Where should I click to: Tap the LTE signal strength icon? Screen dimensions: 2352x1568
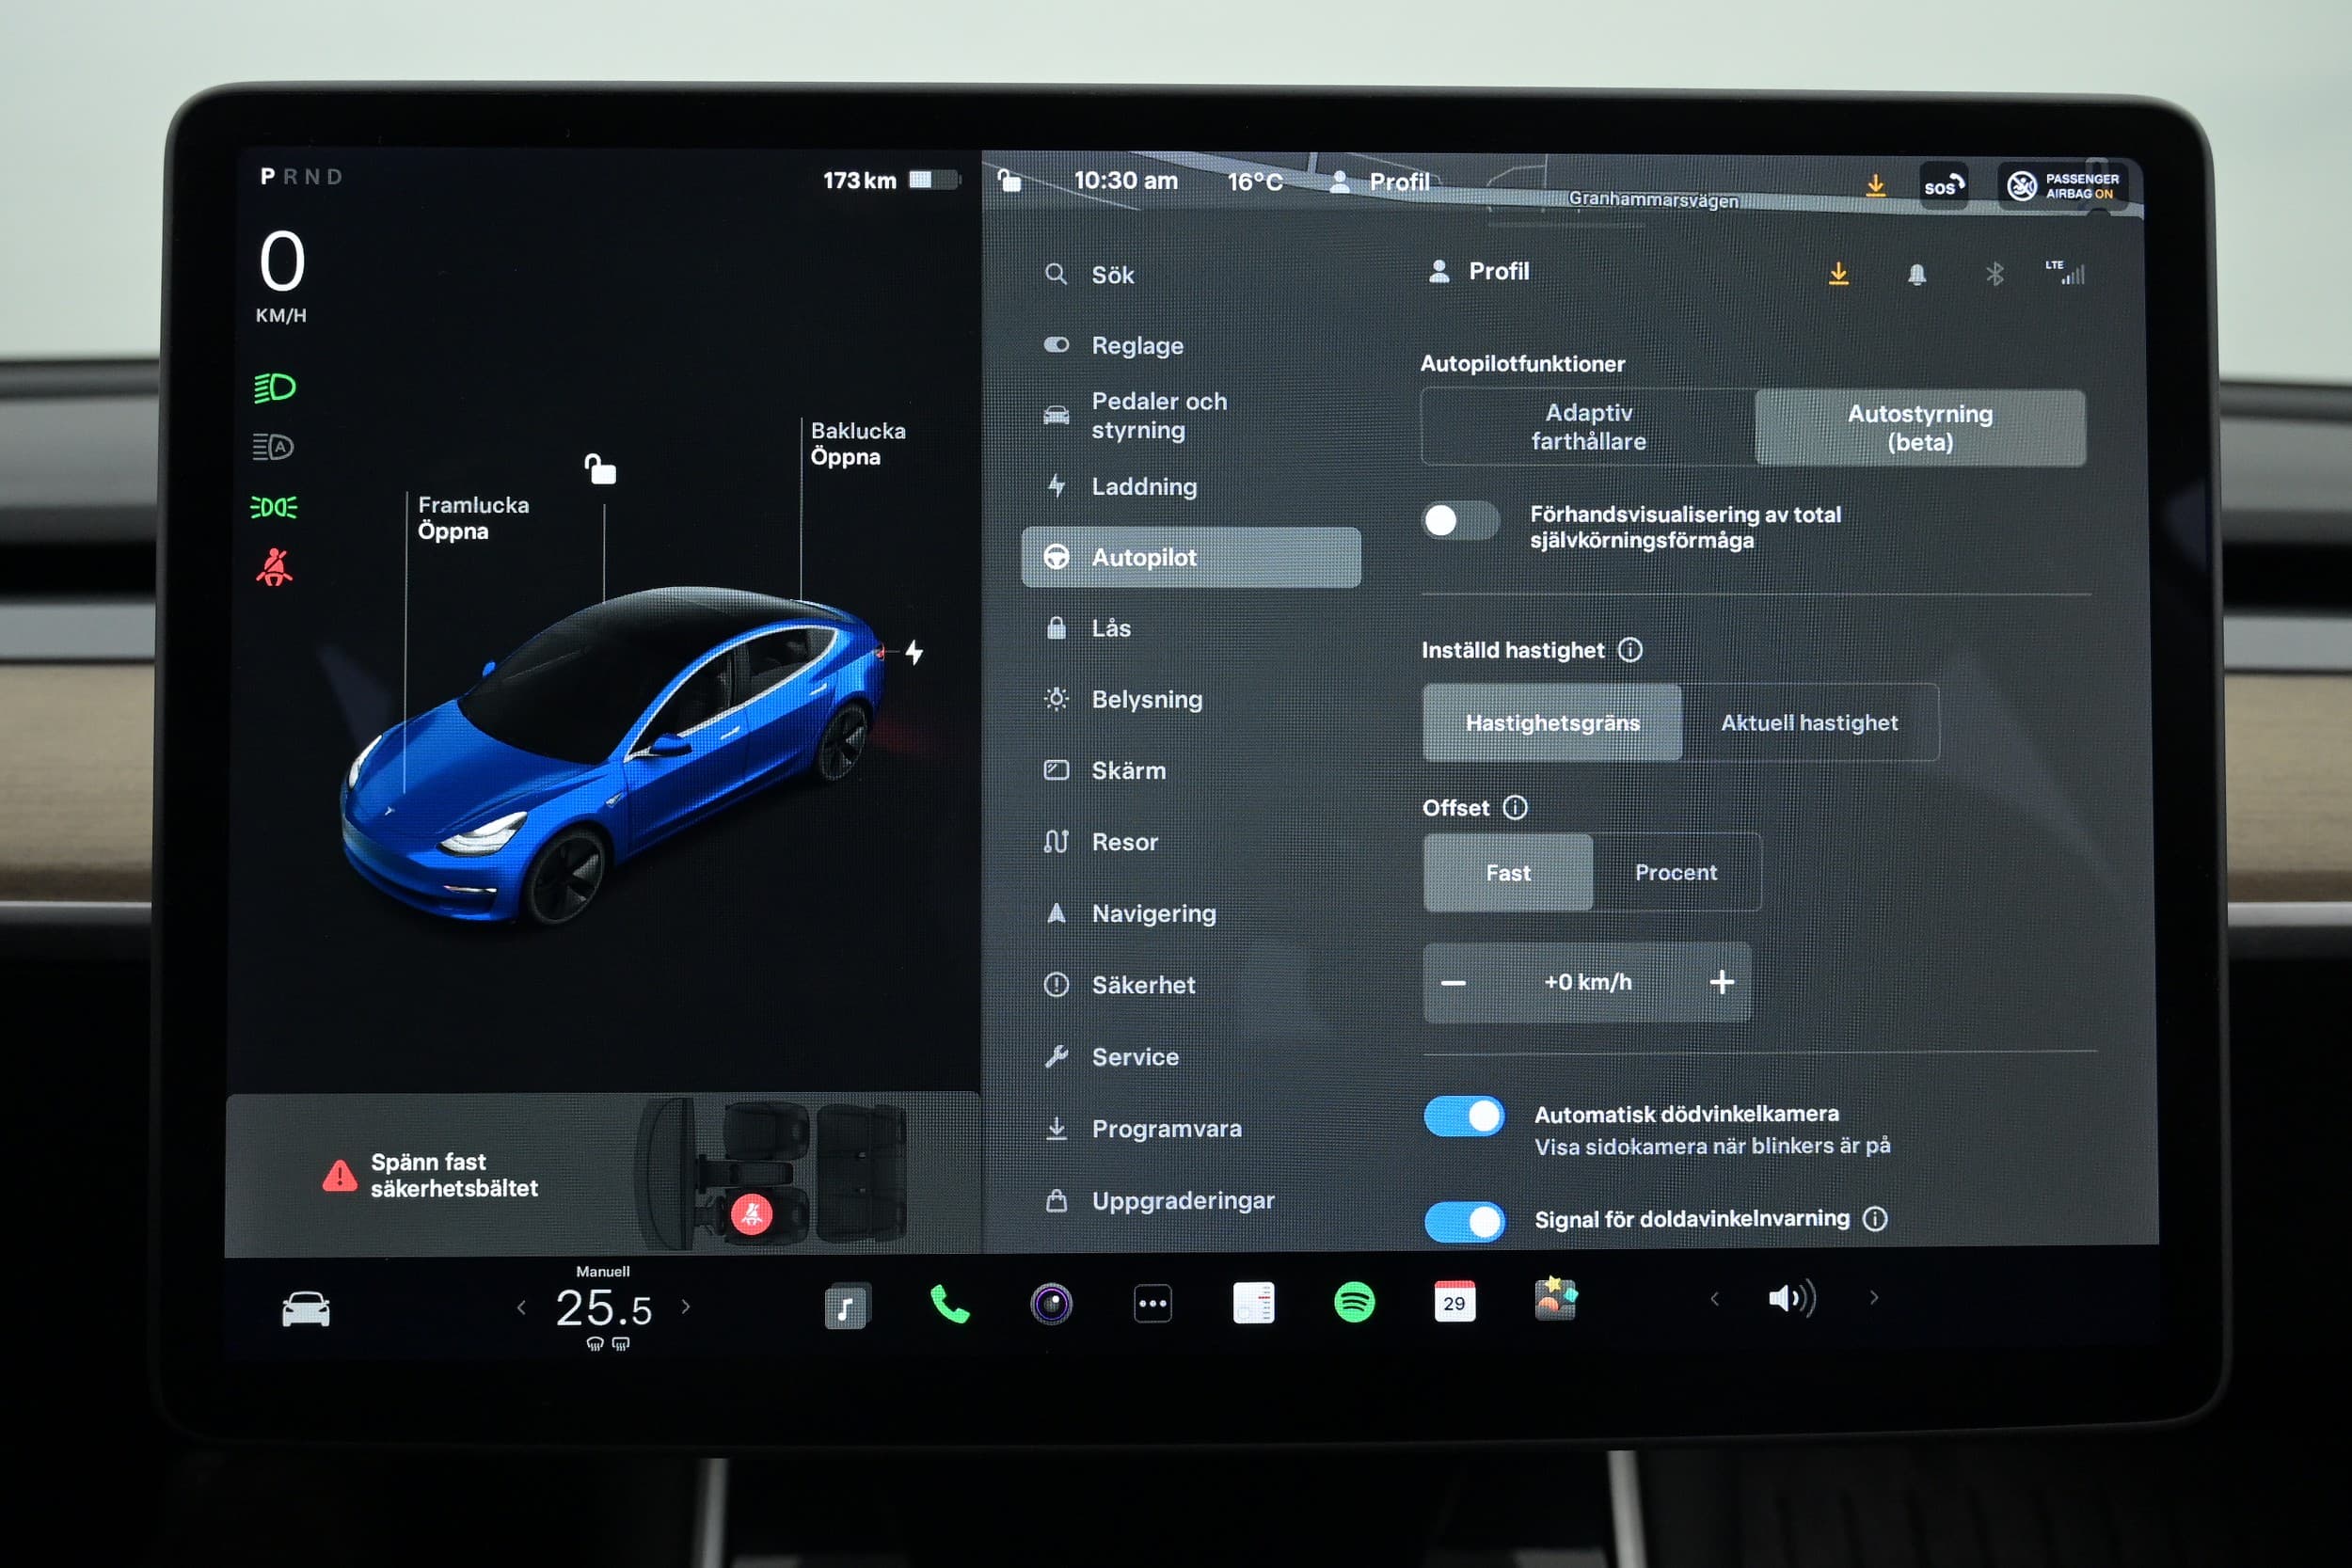(2066, 272)
